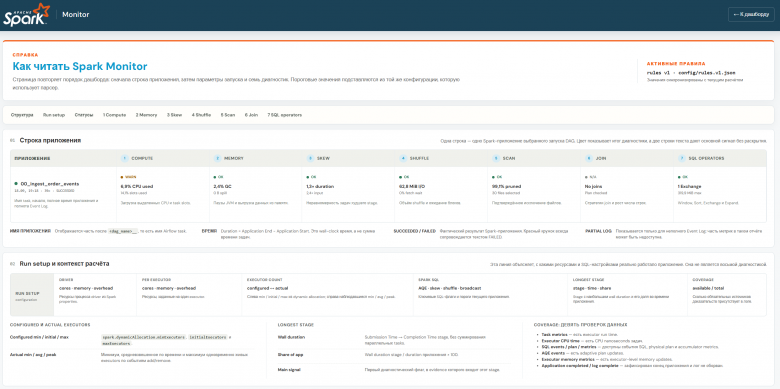Image resolution: width=780 pixels, height=389 pixels.
Task: Click the 'duration' skew value
Action: pyautogui.click(x=320, y=187)
